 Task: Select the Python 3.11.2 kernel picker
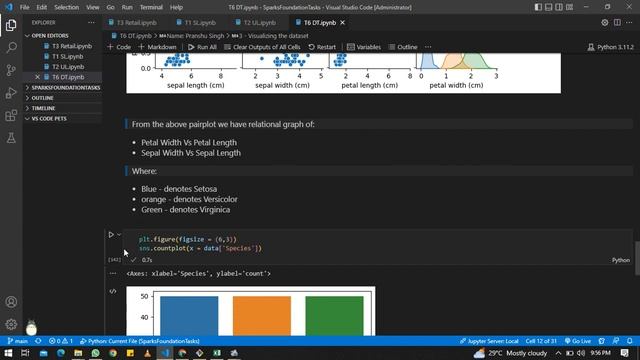[611, 47]
